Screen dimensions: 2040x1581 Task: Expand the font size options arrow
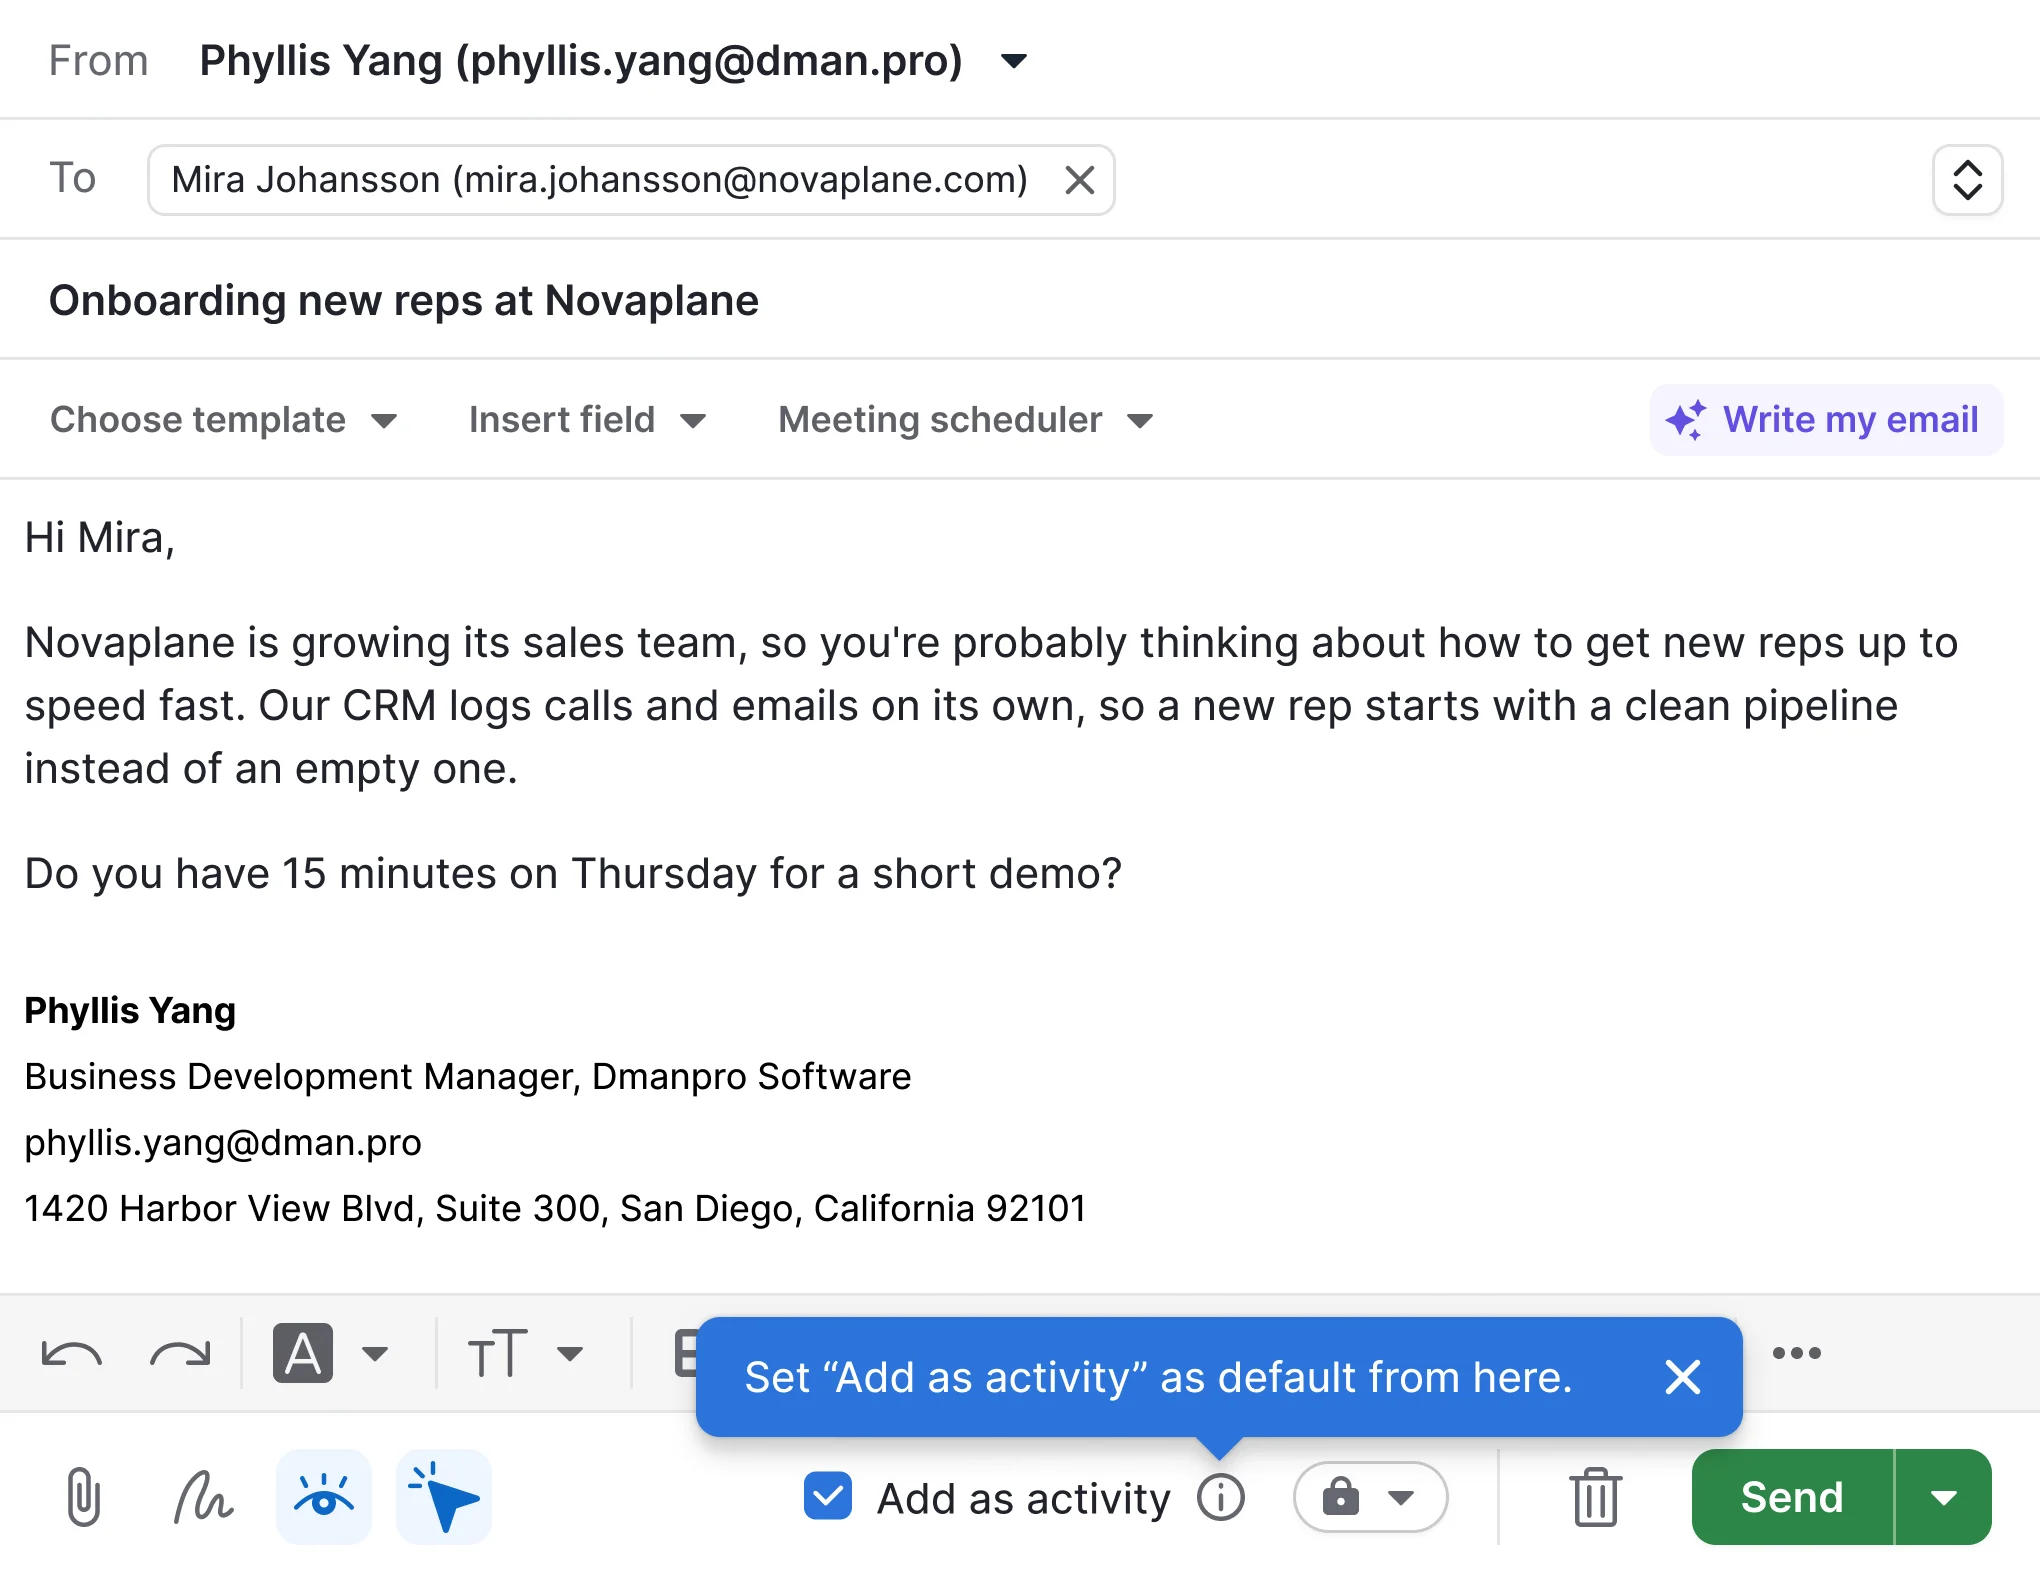click(x=570, y=1355)
